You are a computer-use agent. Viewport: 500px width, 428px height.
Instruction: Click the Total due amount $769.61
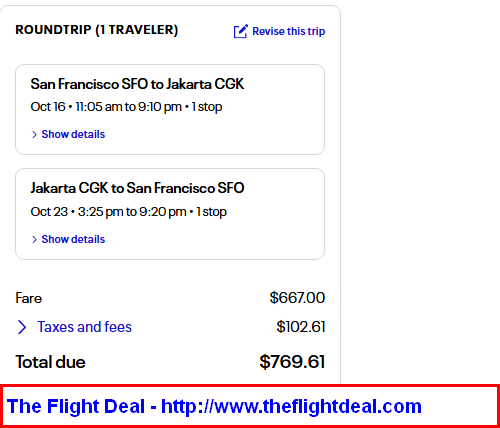click(x=292, y=362)
